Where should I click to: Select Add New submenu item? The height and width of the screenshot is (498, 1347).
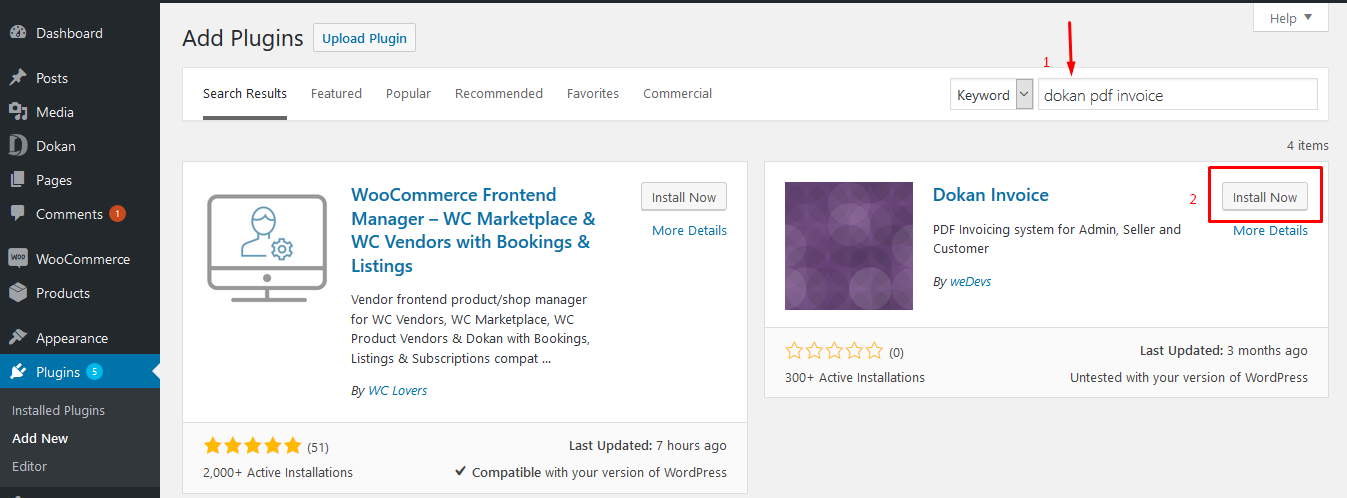[40, 438]
